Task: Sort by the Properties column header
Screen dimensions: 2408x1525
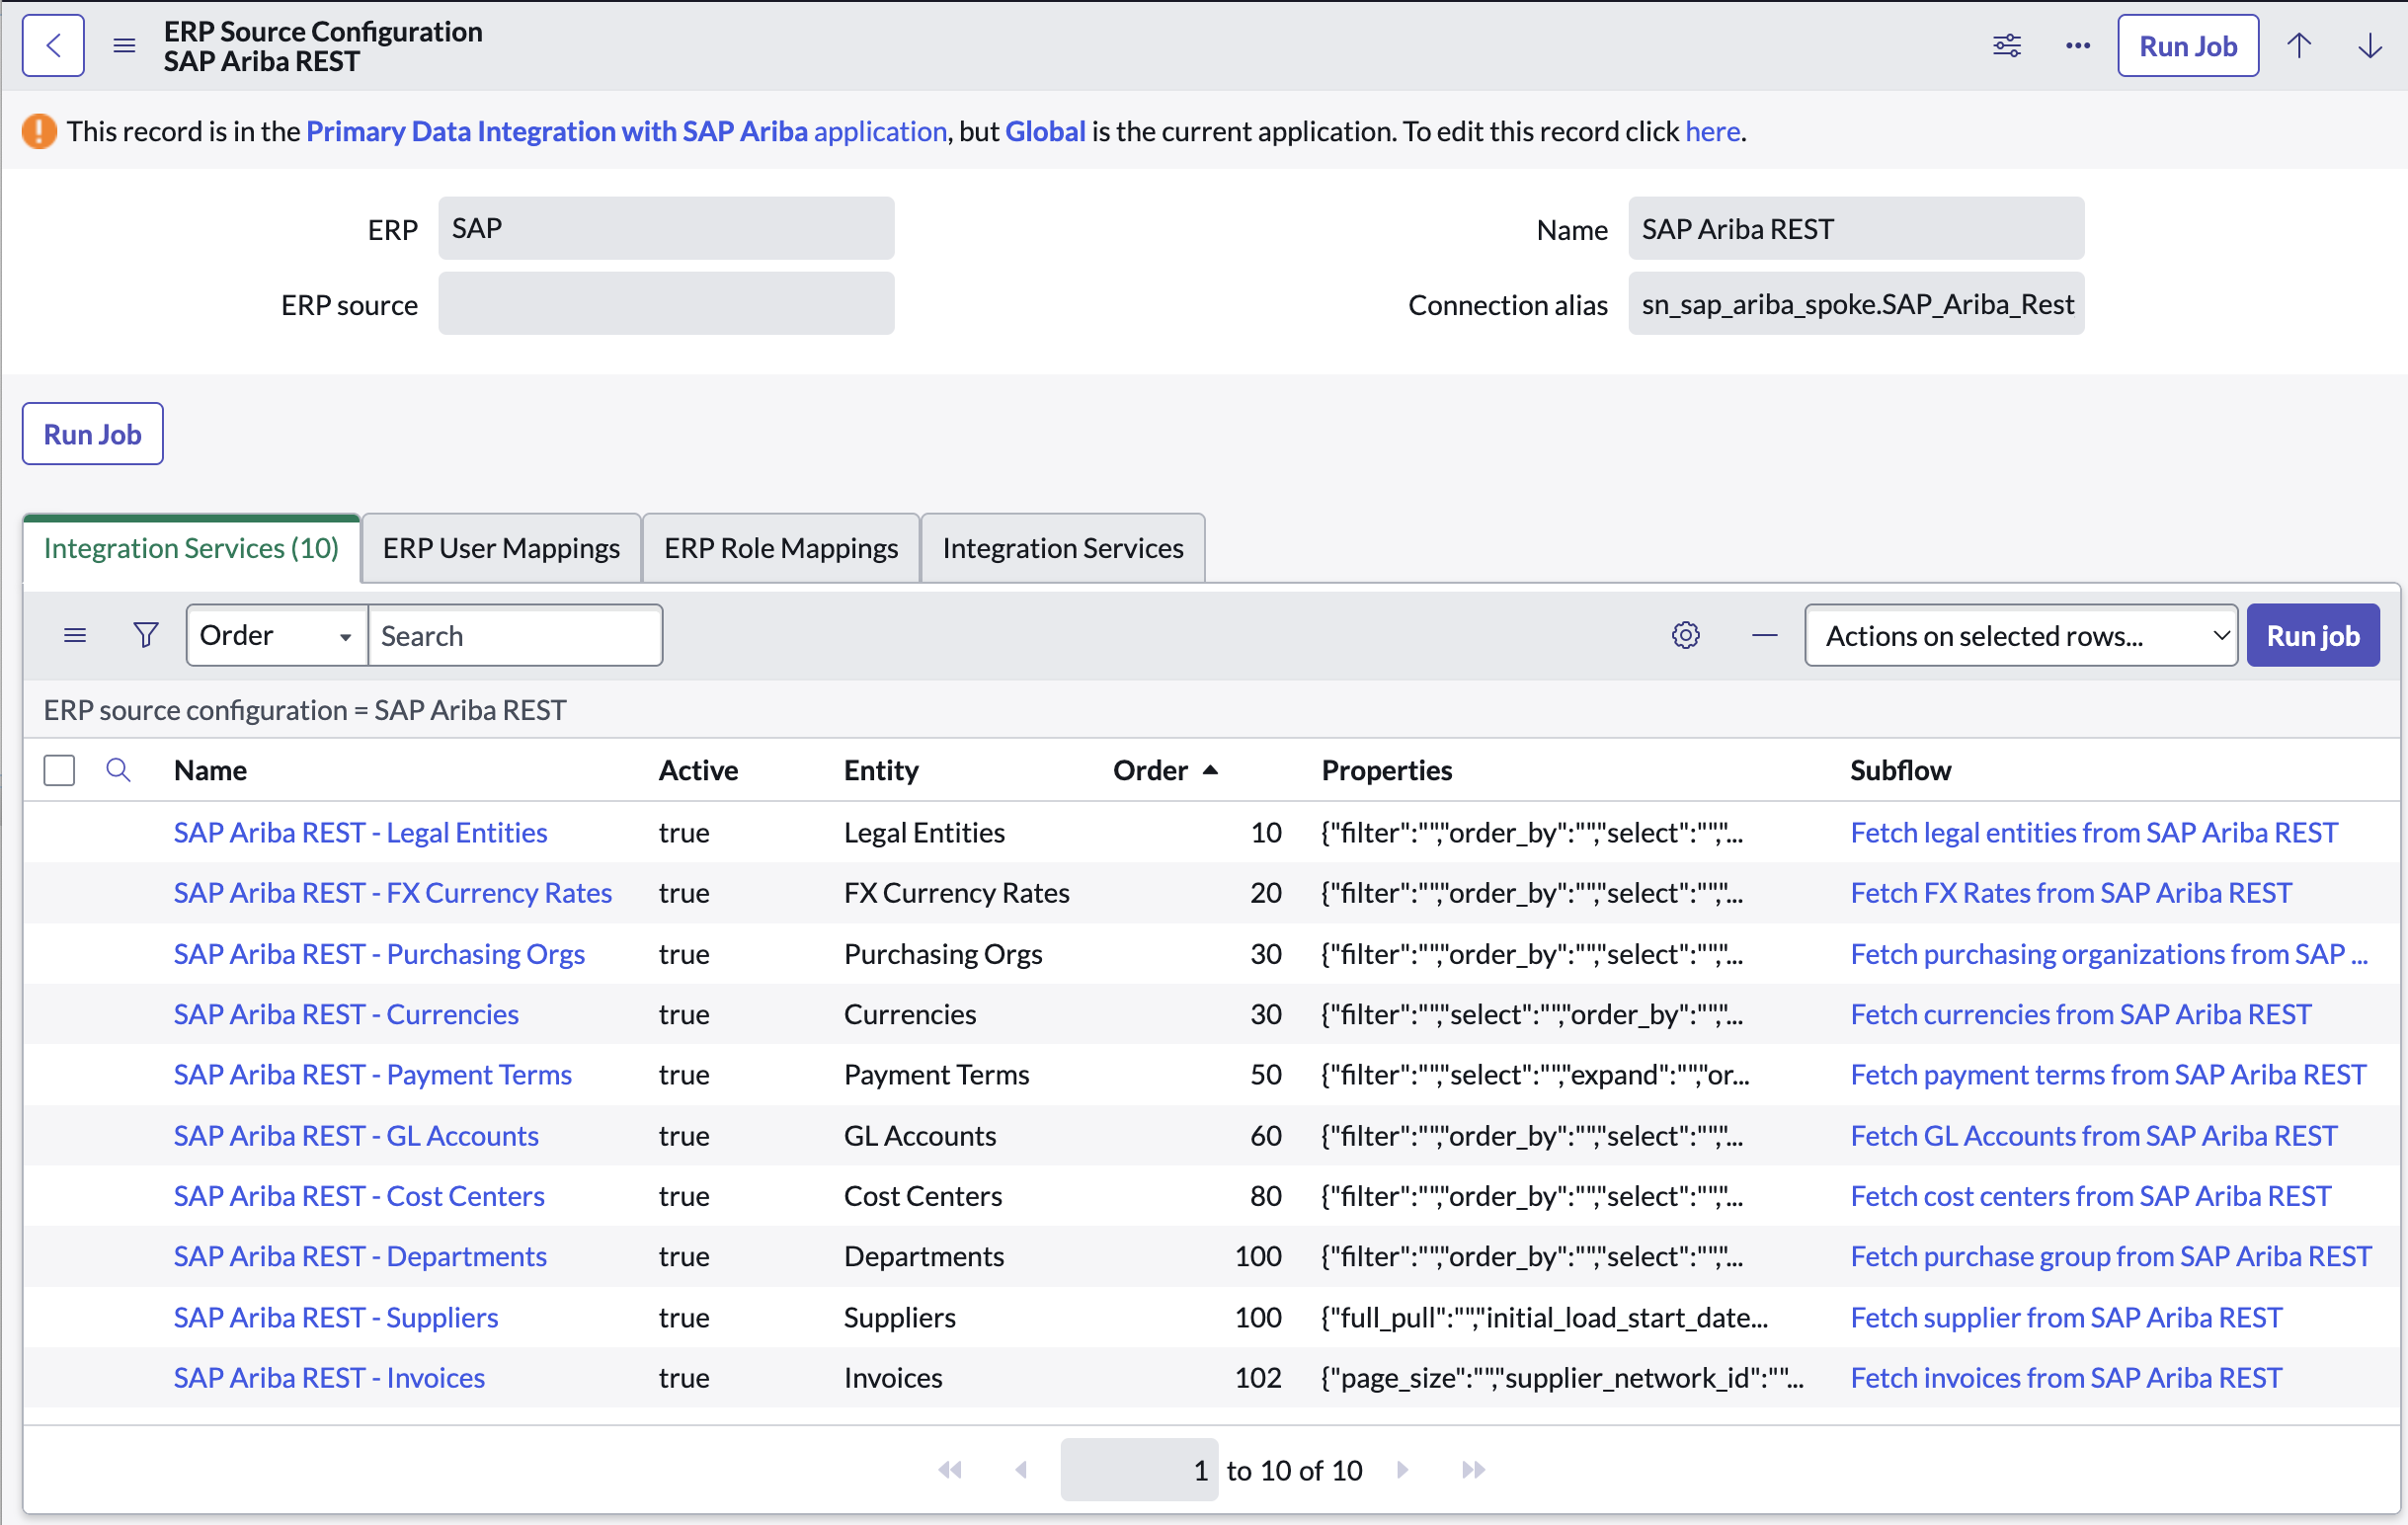Action: point(1387,770)
